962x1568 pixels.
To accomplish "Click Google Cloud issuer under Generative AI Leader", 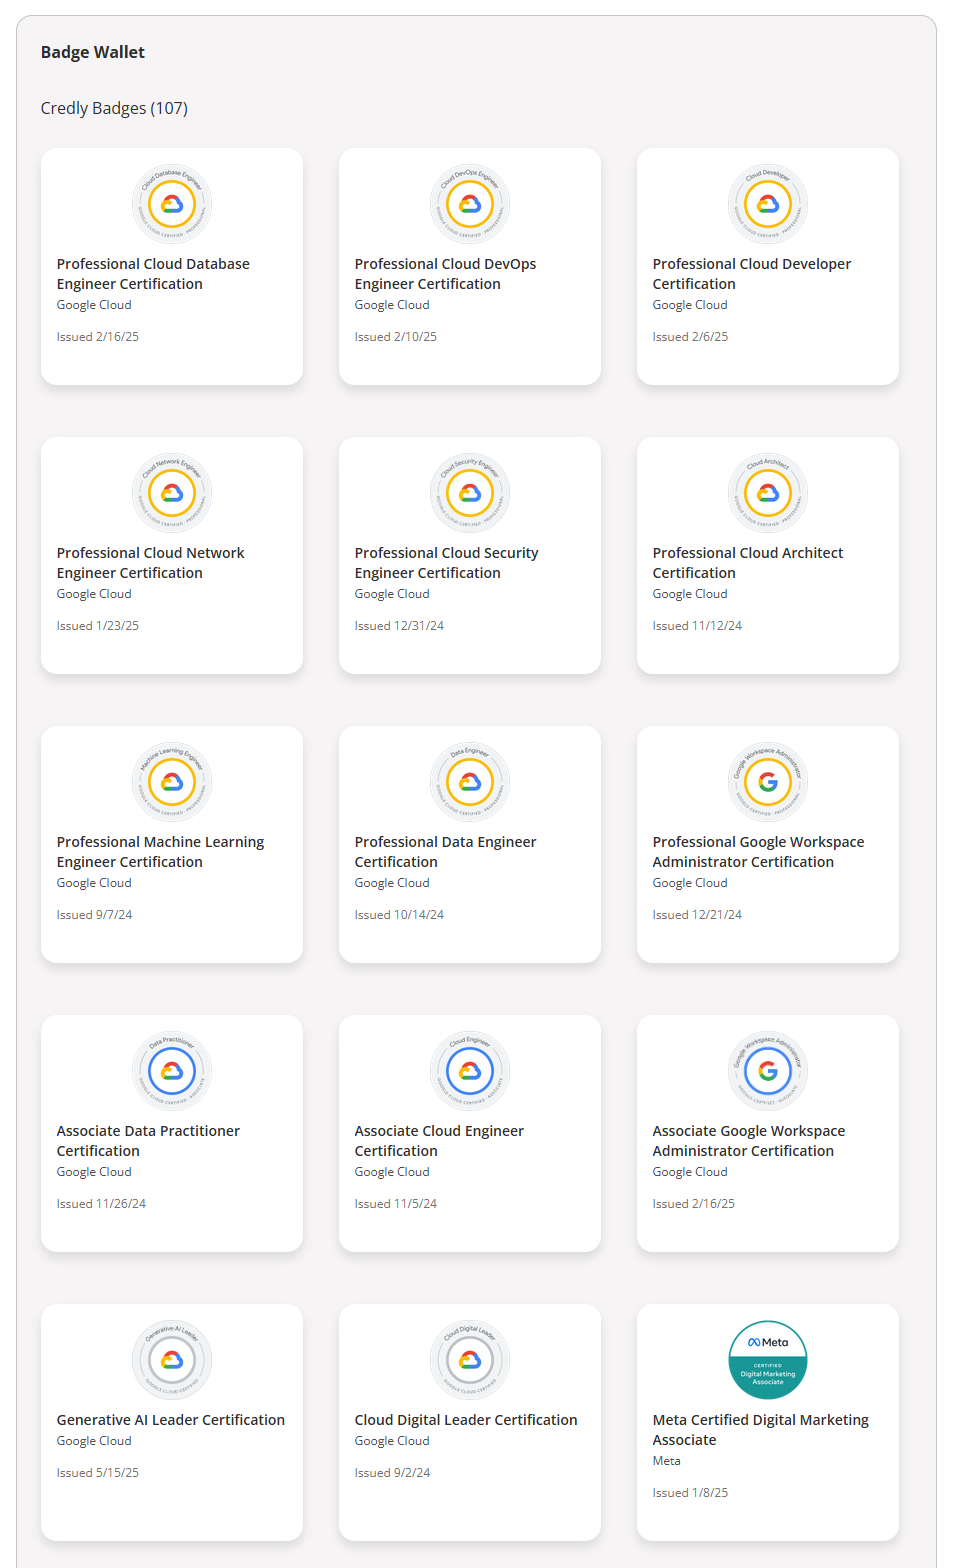I will (94, 1441).
